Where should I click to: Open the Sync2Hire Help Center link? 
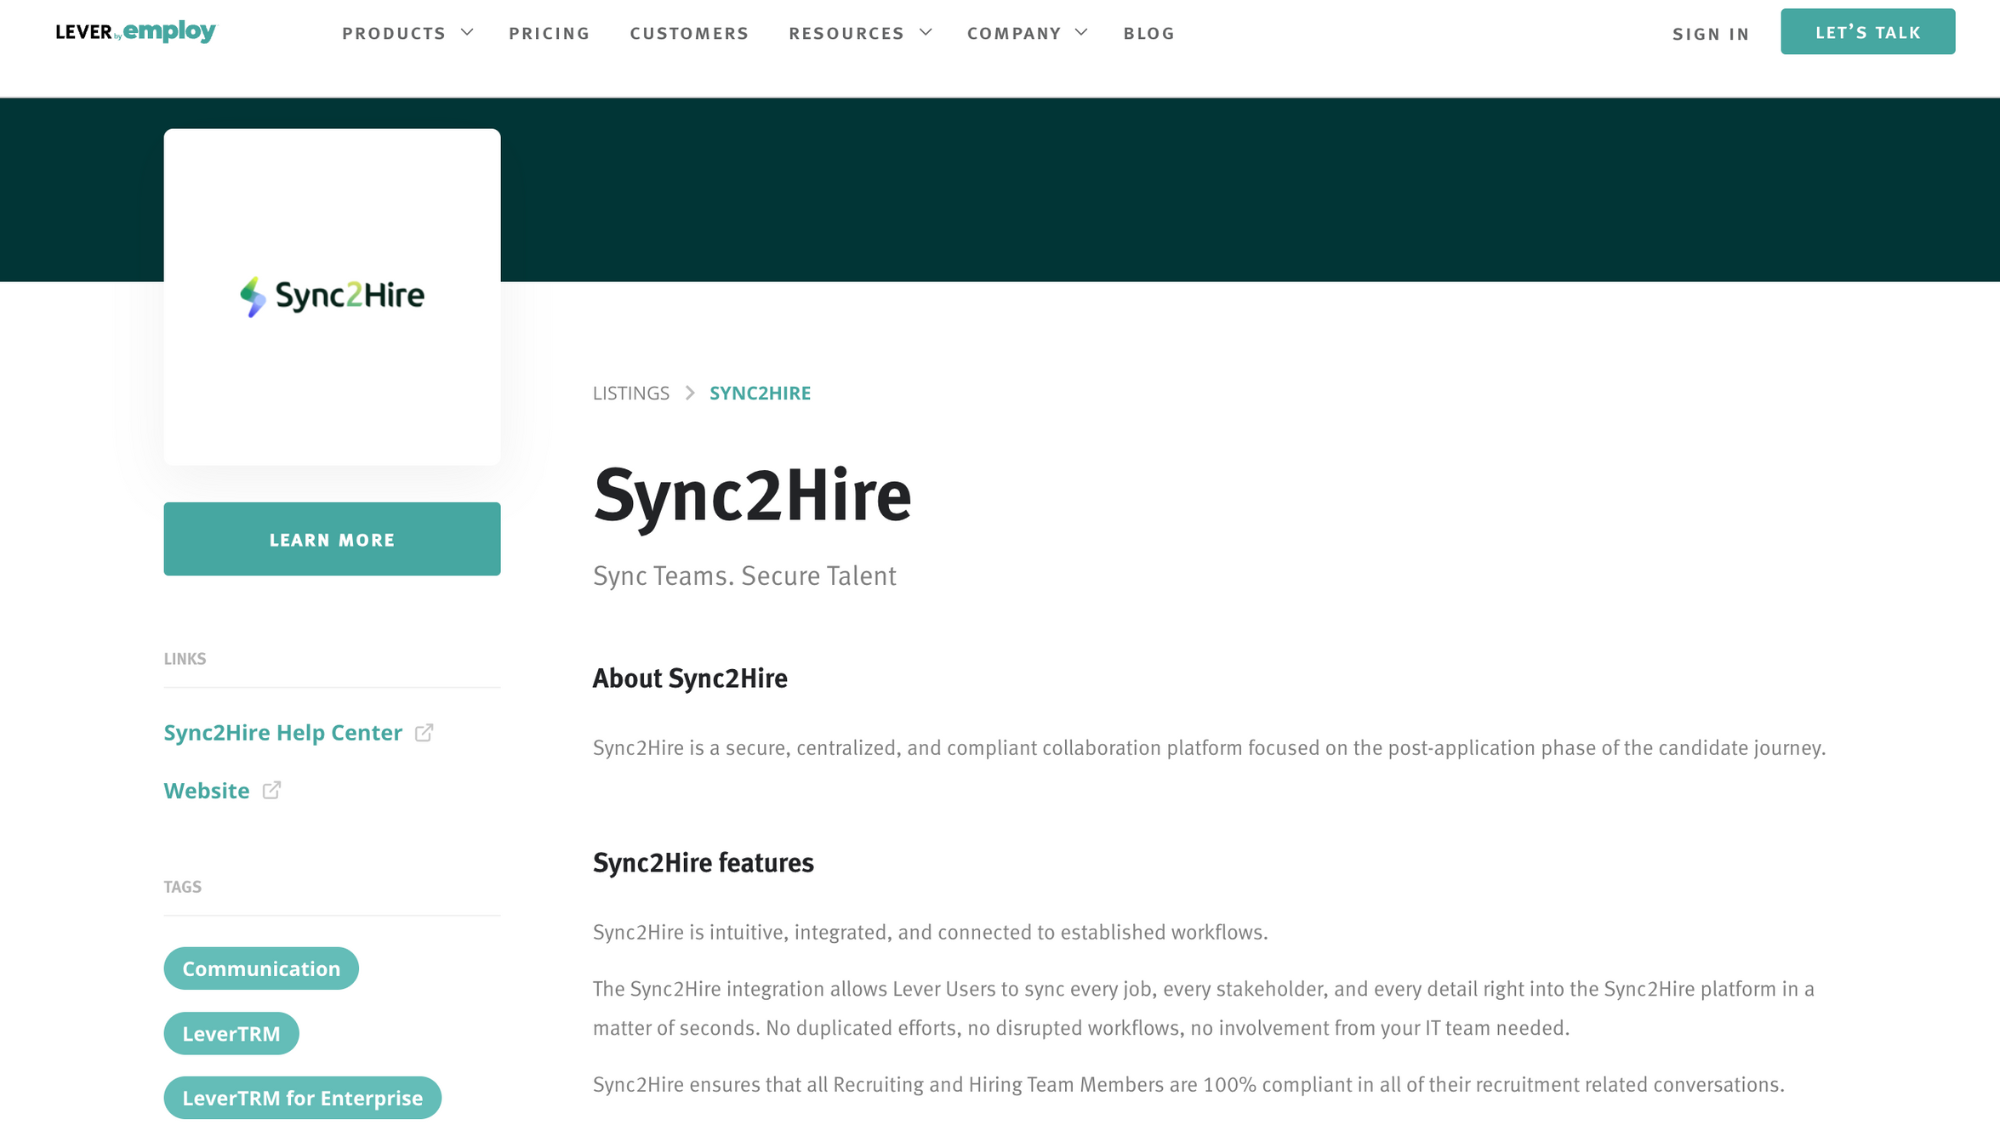pyautogui.click(x=282, y=732)
